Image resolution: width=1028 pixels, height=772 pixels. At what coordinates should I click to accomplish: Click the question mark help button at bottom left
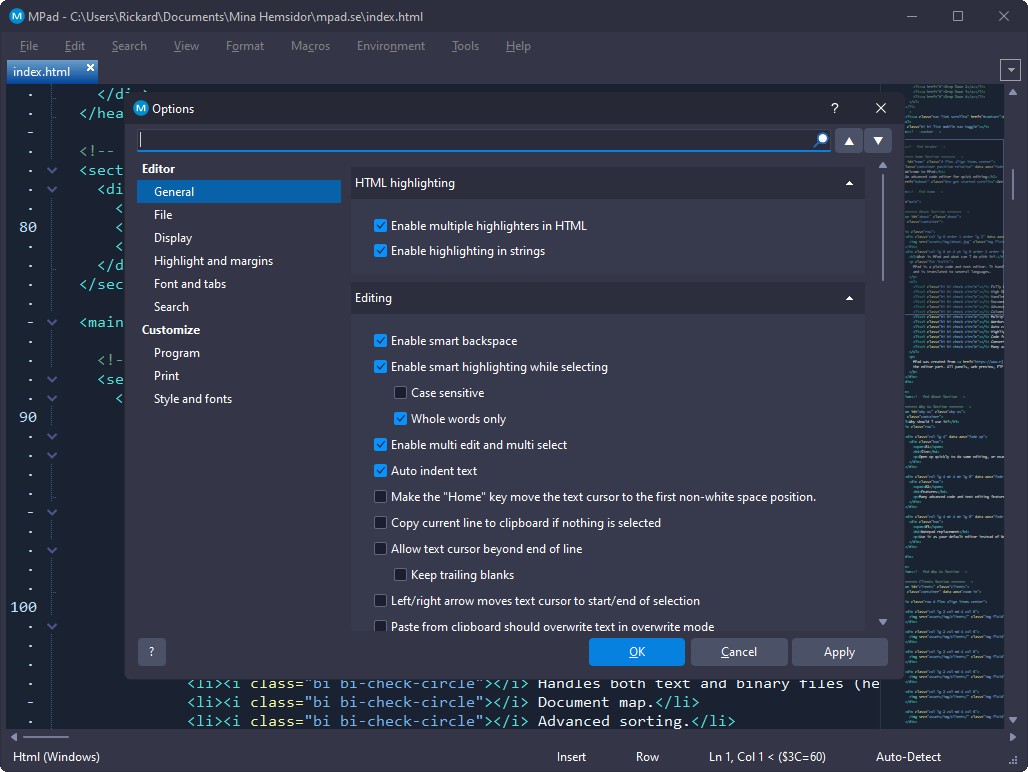152,652
